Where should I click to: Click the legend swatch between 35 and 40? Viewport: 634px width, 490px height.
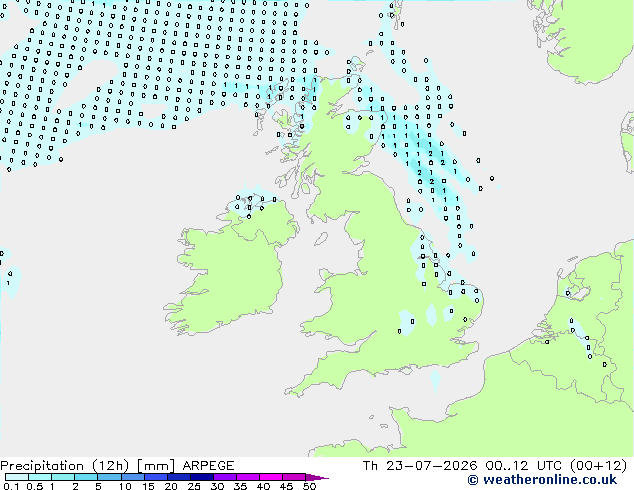pyautogui.click(x=247, y=477)
